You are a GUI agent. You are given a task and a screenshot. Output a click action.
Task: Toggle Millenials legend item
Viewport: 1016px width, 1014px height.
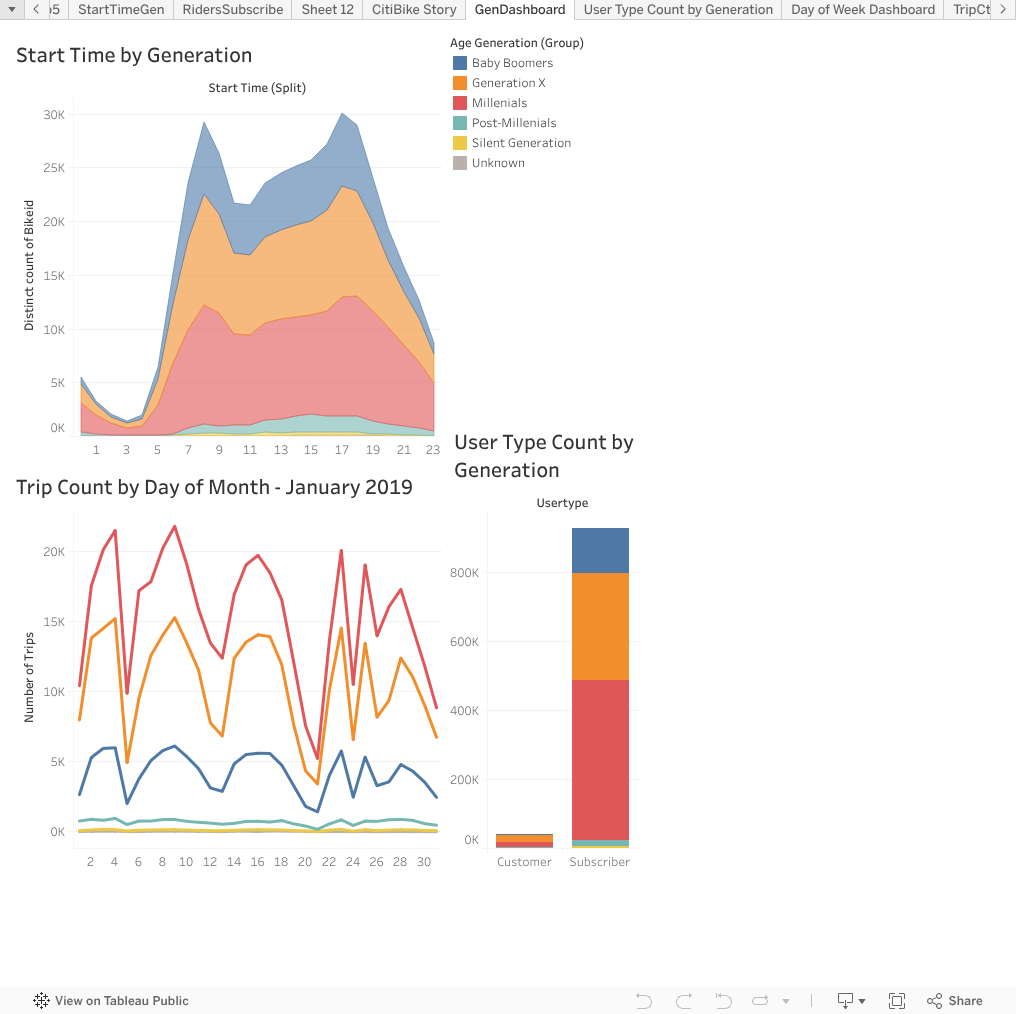[499, 103]
